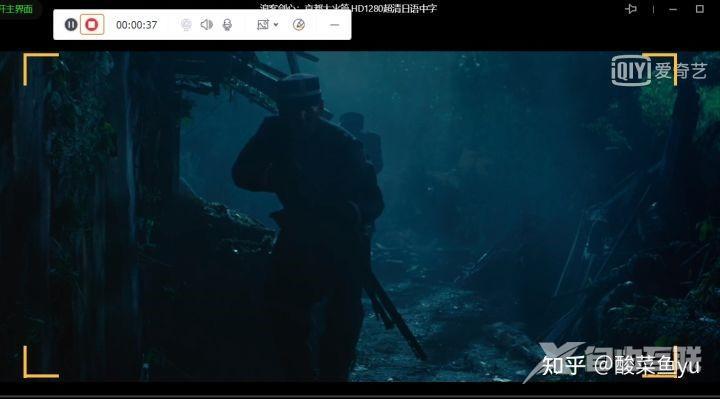Screen dimensions: 720x399
Task: Click the video title text at top
Action: click(348, 8)
